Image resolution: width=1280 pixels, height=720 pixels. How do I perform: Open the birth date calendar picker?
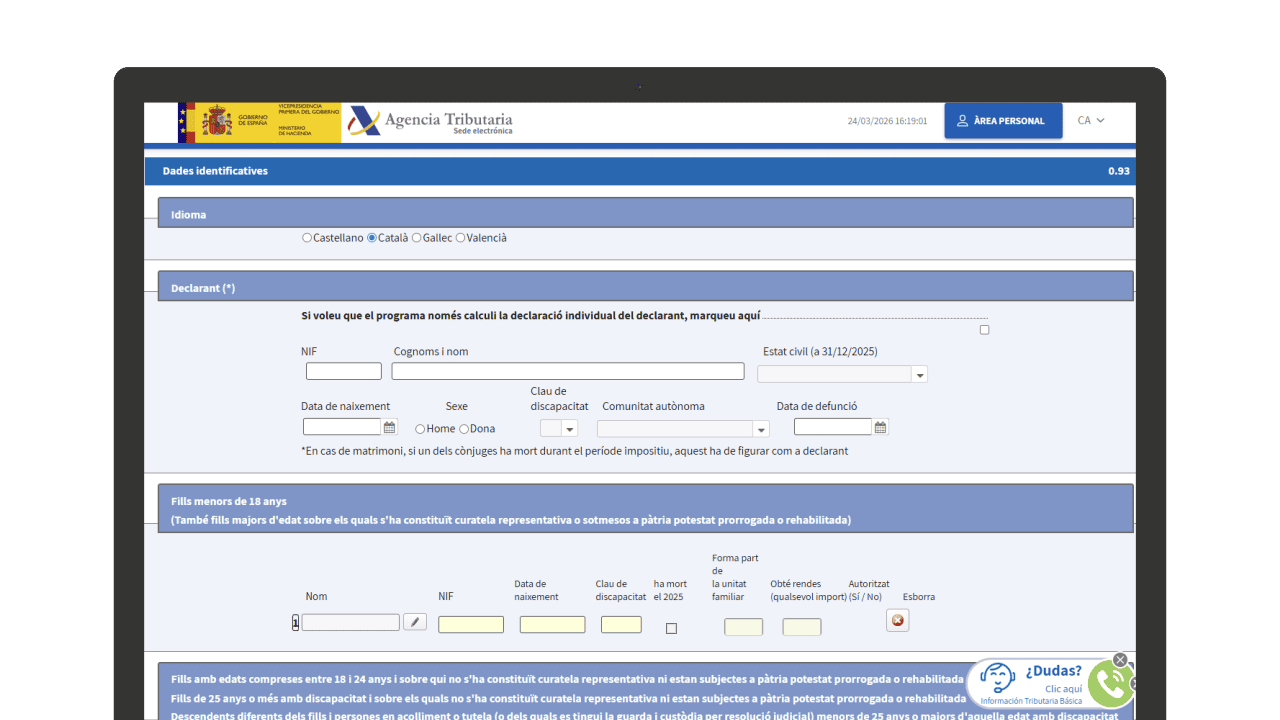pyautogui.click(x=390, y=427)
